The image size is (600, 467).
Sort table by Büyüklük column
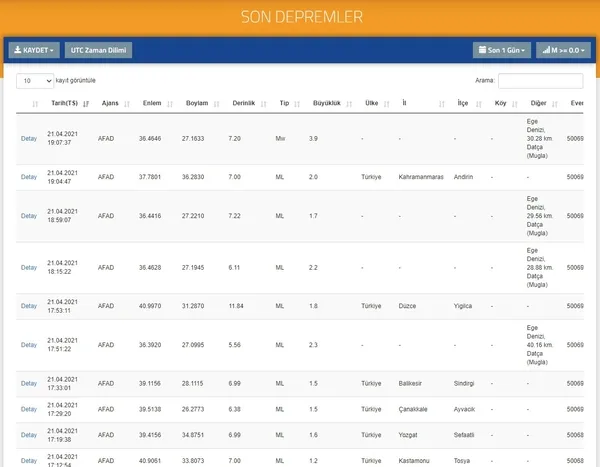pyautogui.click(x=349, y=104)
